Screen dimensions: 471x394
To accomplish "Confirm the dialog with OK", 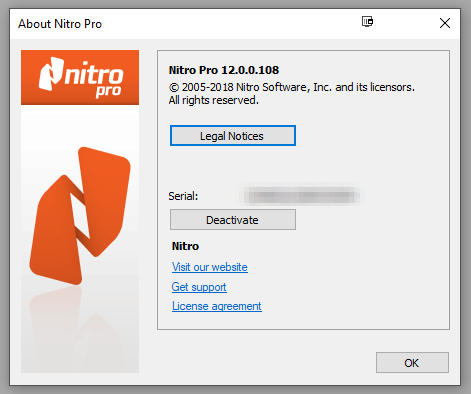I will [412, 363].
